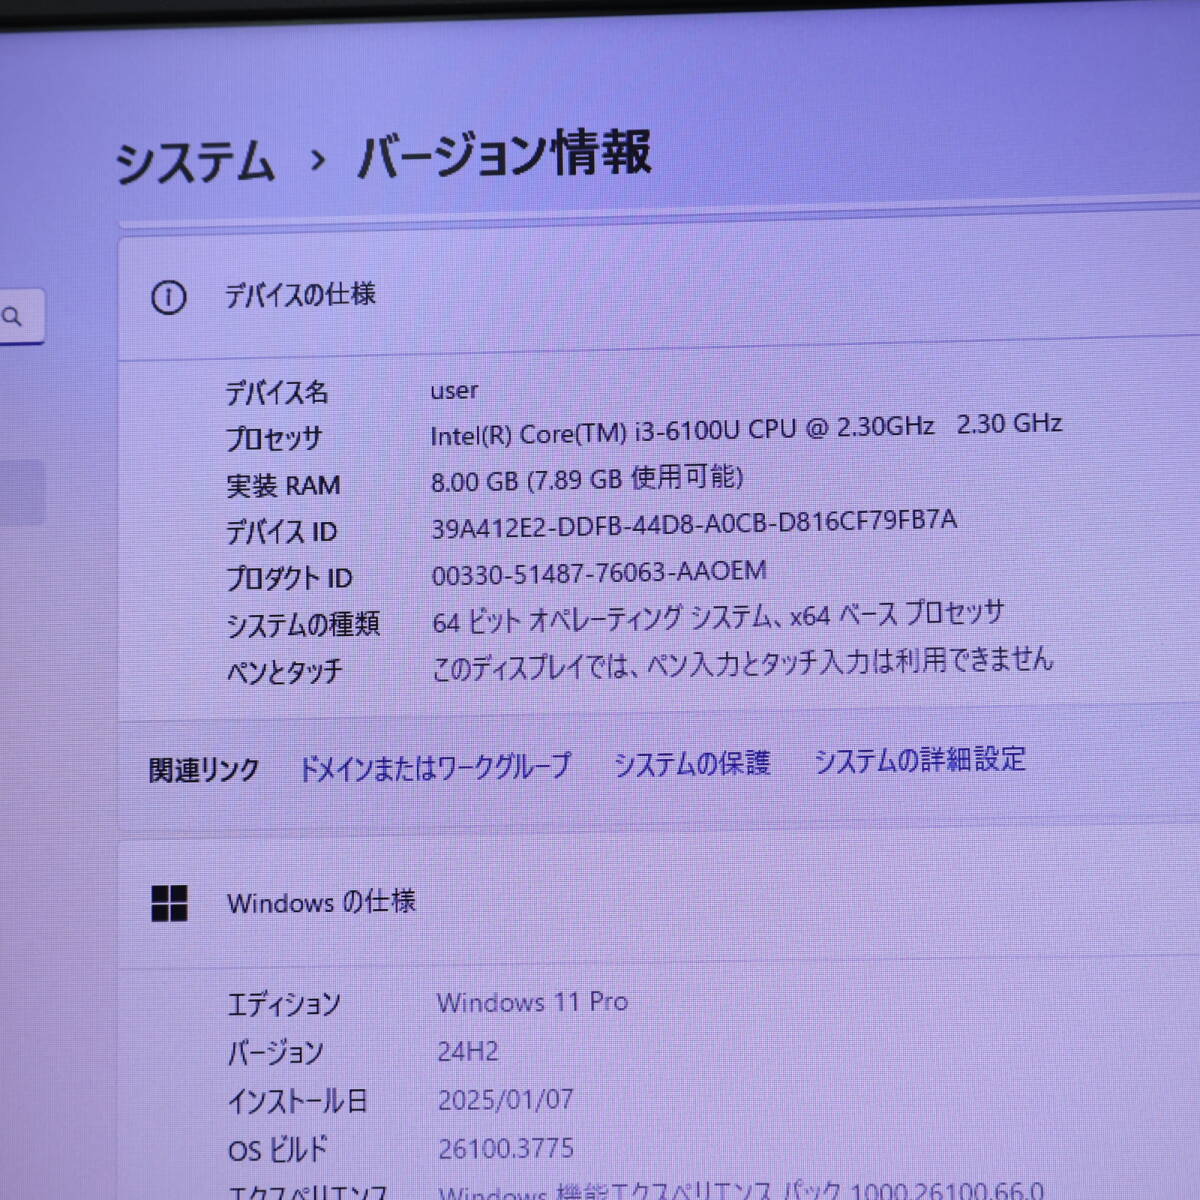This screenshot has height=1200, width=1200.
Task: Select the エディション label
Action: (x=284, y=1003)
